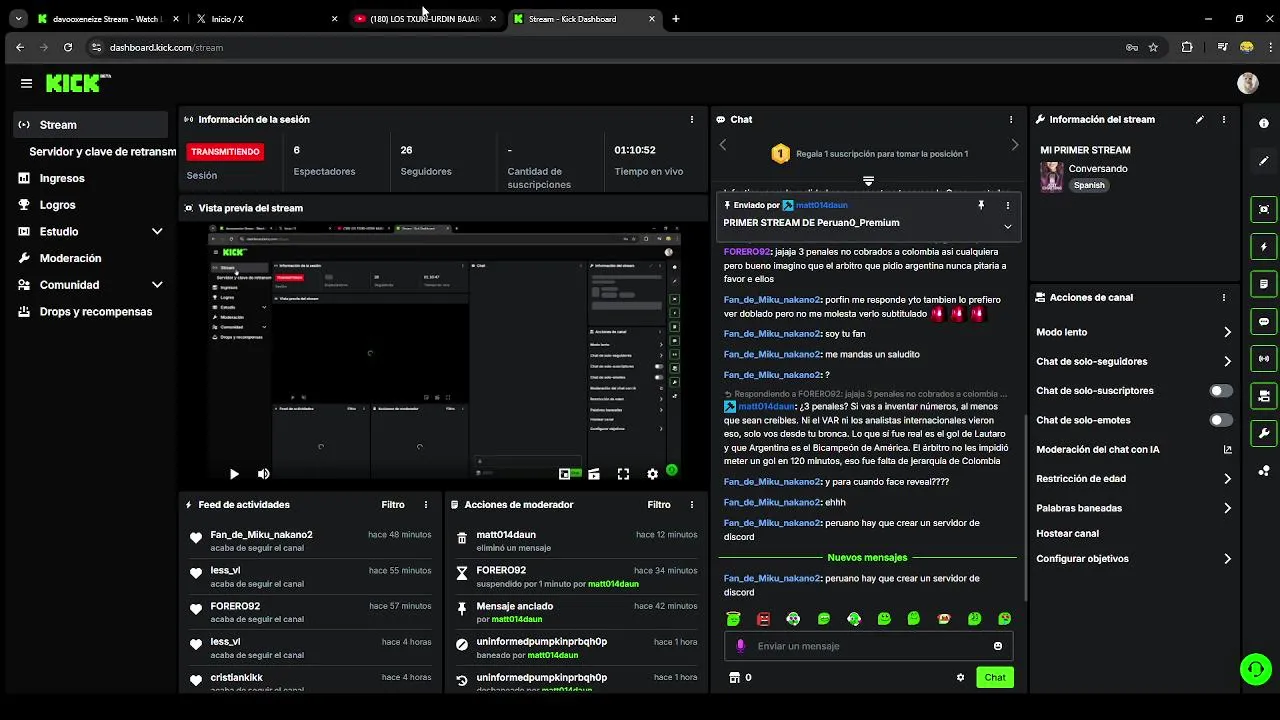
Task: Enable theater mode in stream preview
Action: click(594, 474)
